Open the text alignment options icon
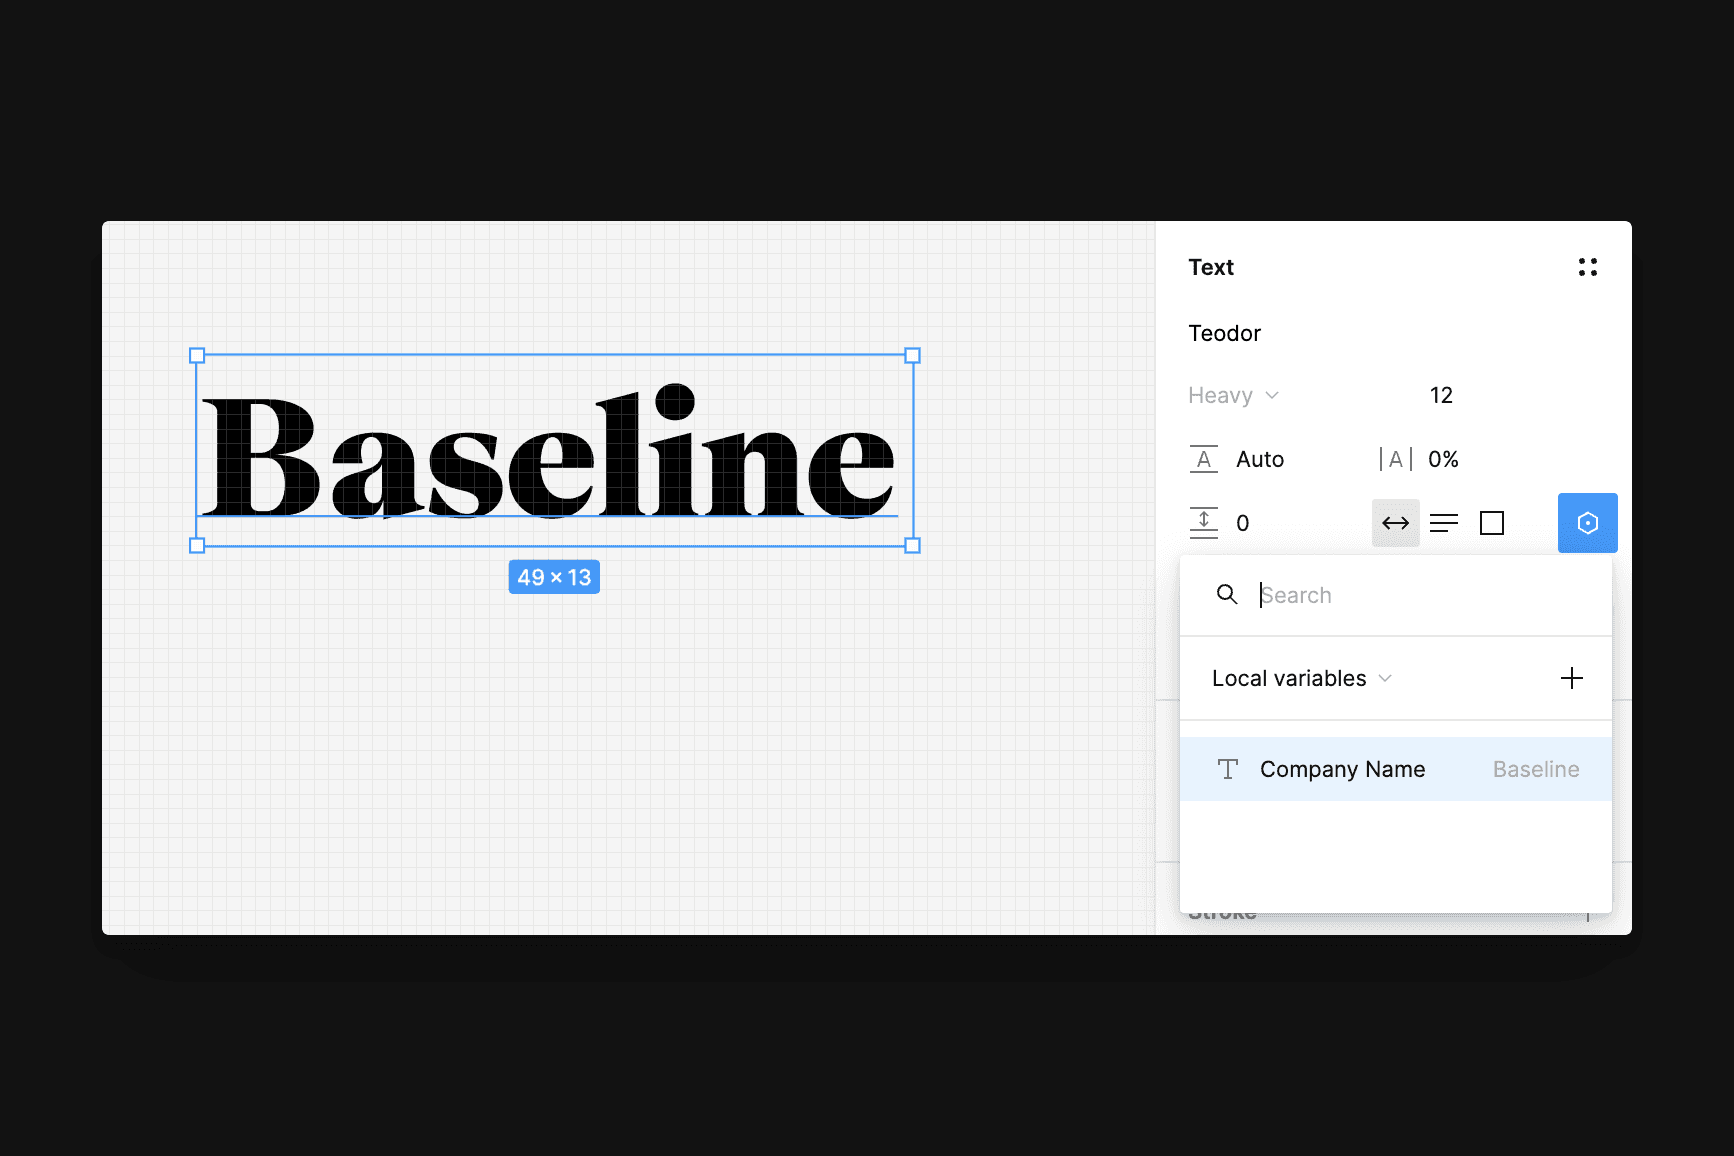The height and width of the screenshot is (1156, 1734). pyautogui.click(x=1444, y=523)
